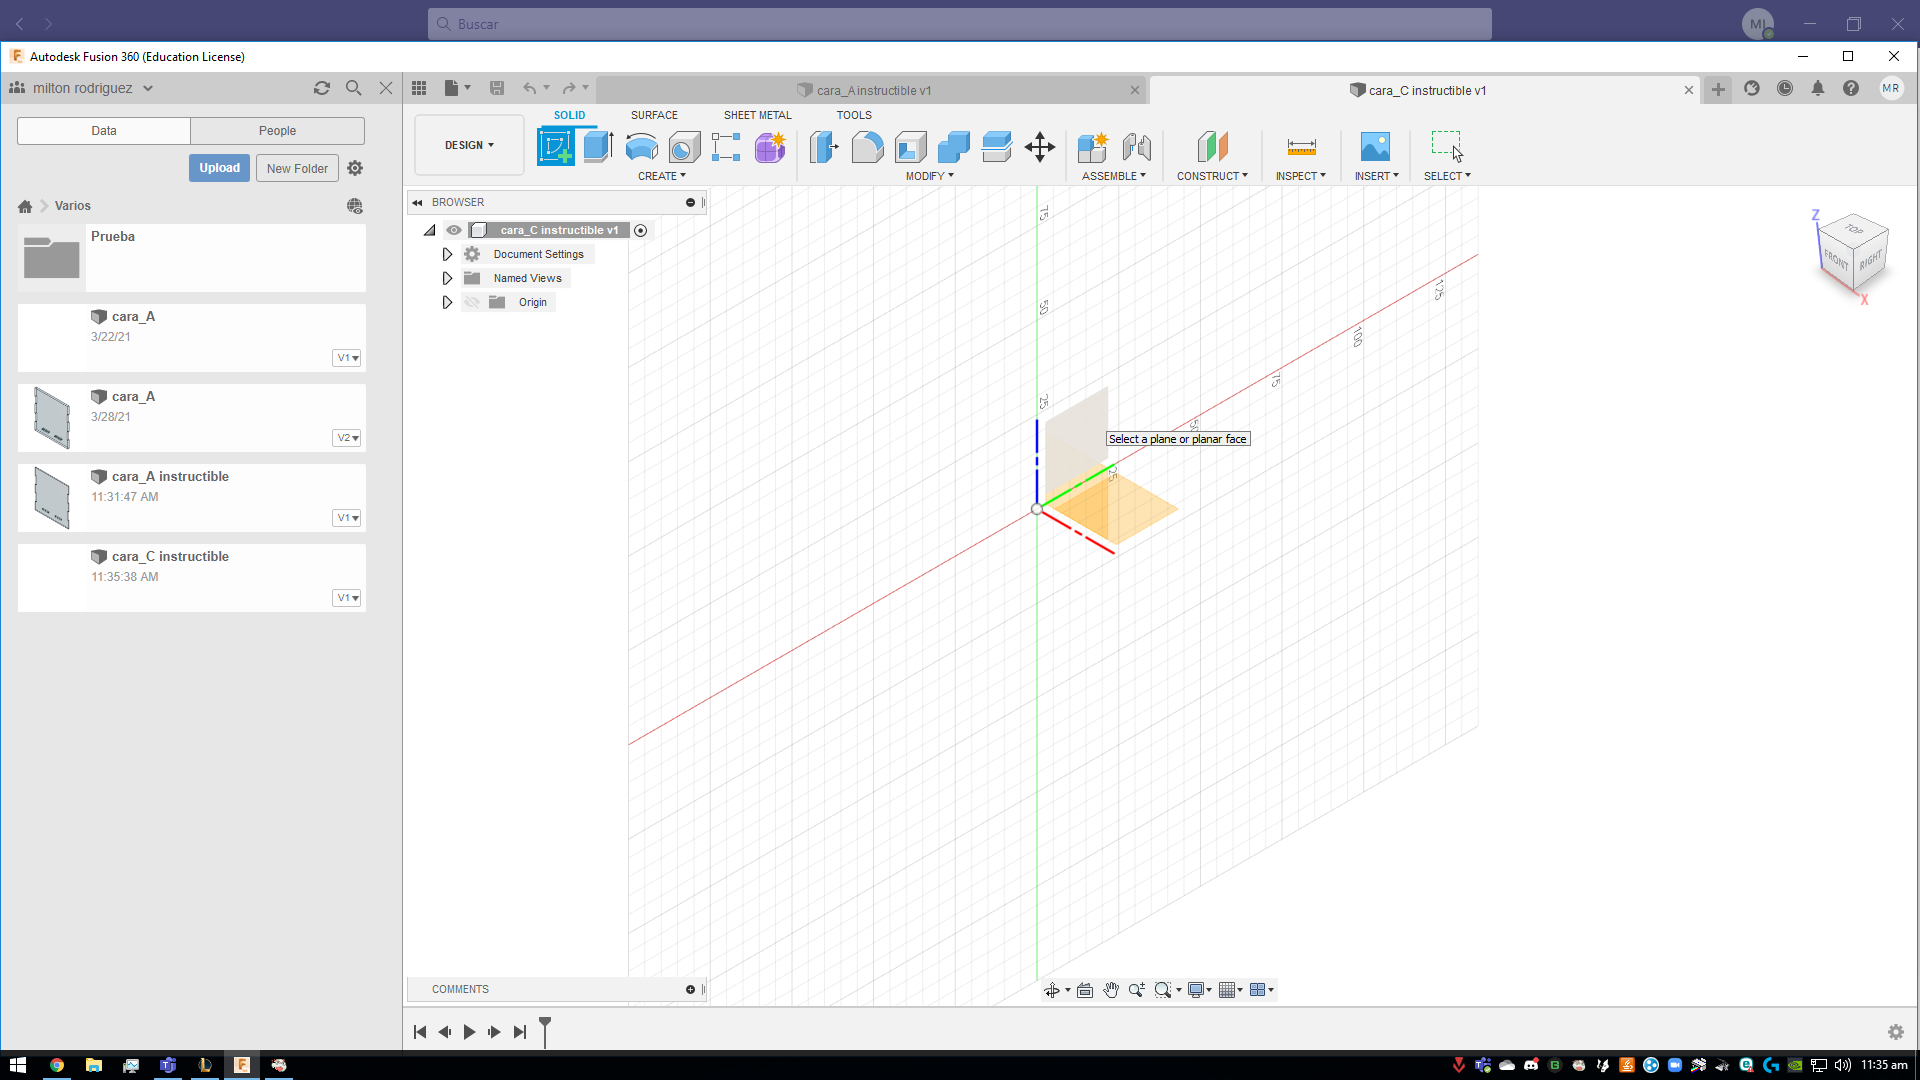Viewport: 1920px width, 1080px height.
Task: Select the Create Form tool
Action: click(x=770, y=147)
